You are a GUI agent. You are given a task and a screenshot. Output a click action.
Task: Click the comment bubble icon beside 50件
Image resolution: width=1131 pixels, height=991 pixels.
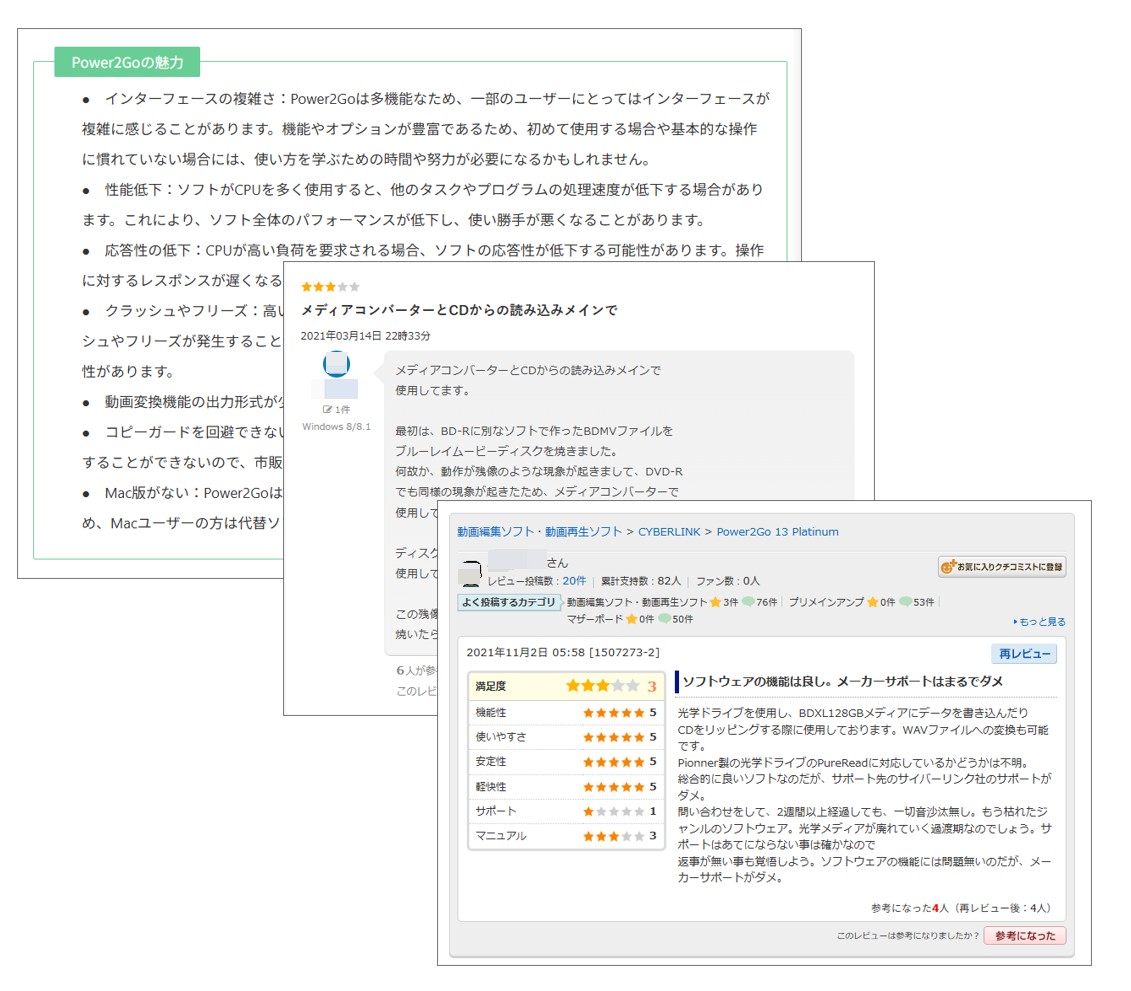coord(664,619)
